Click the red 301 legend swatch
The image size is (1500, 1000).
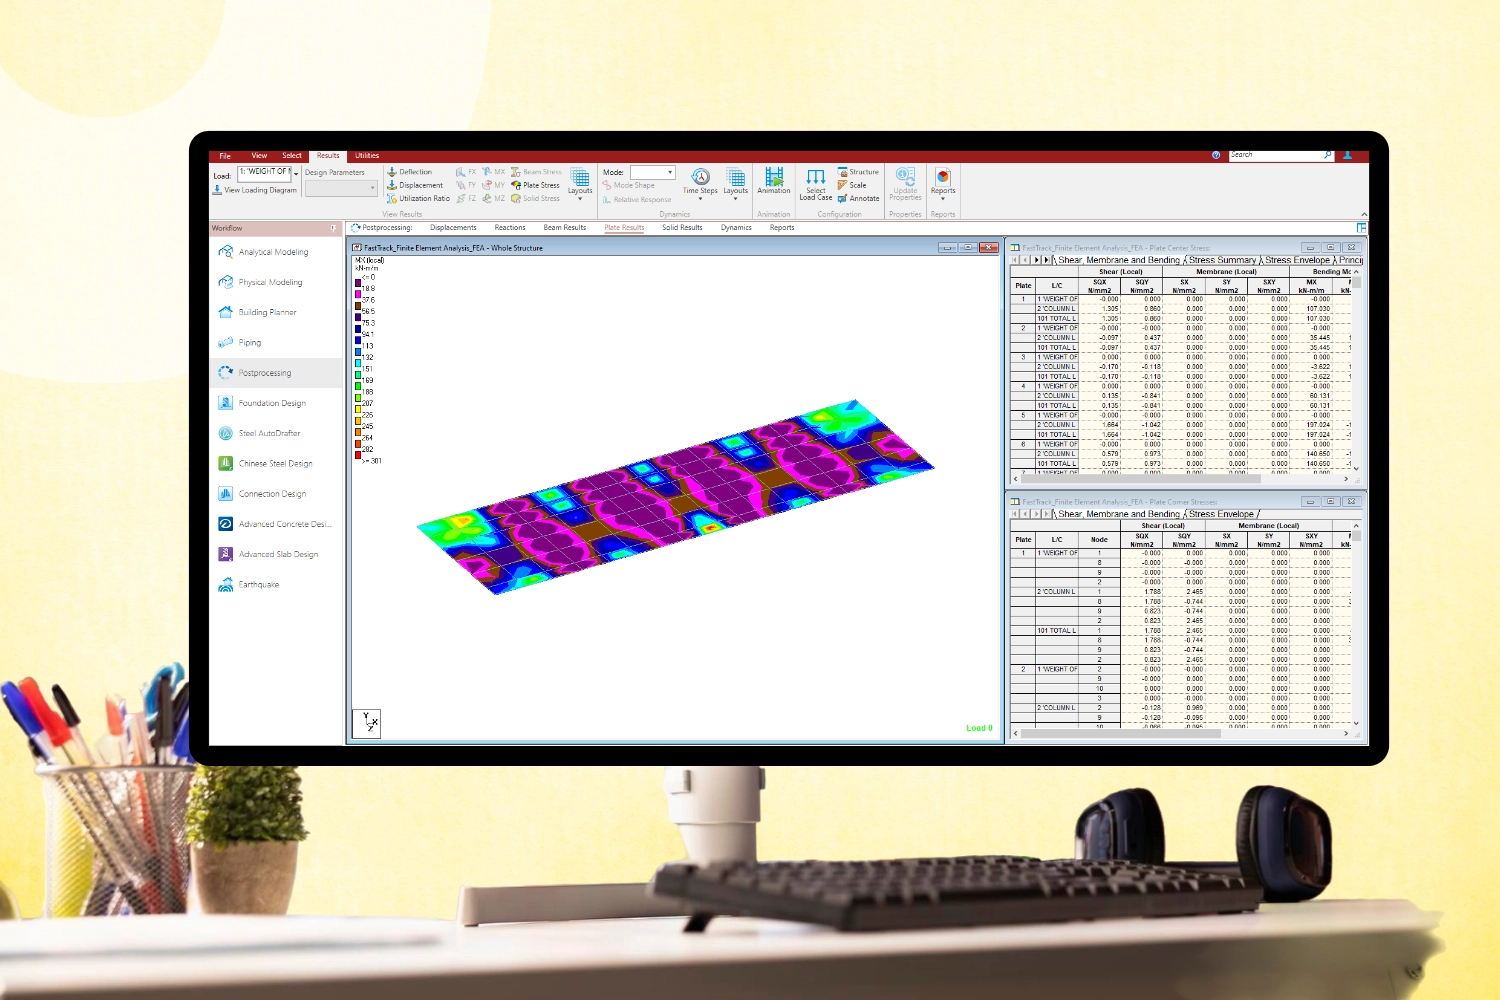click(358, 455)
